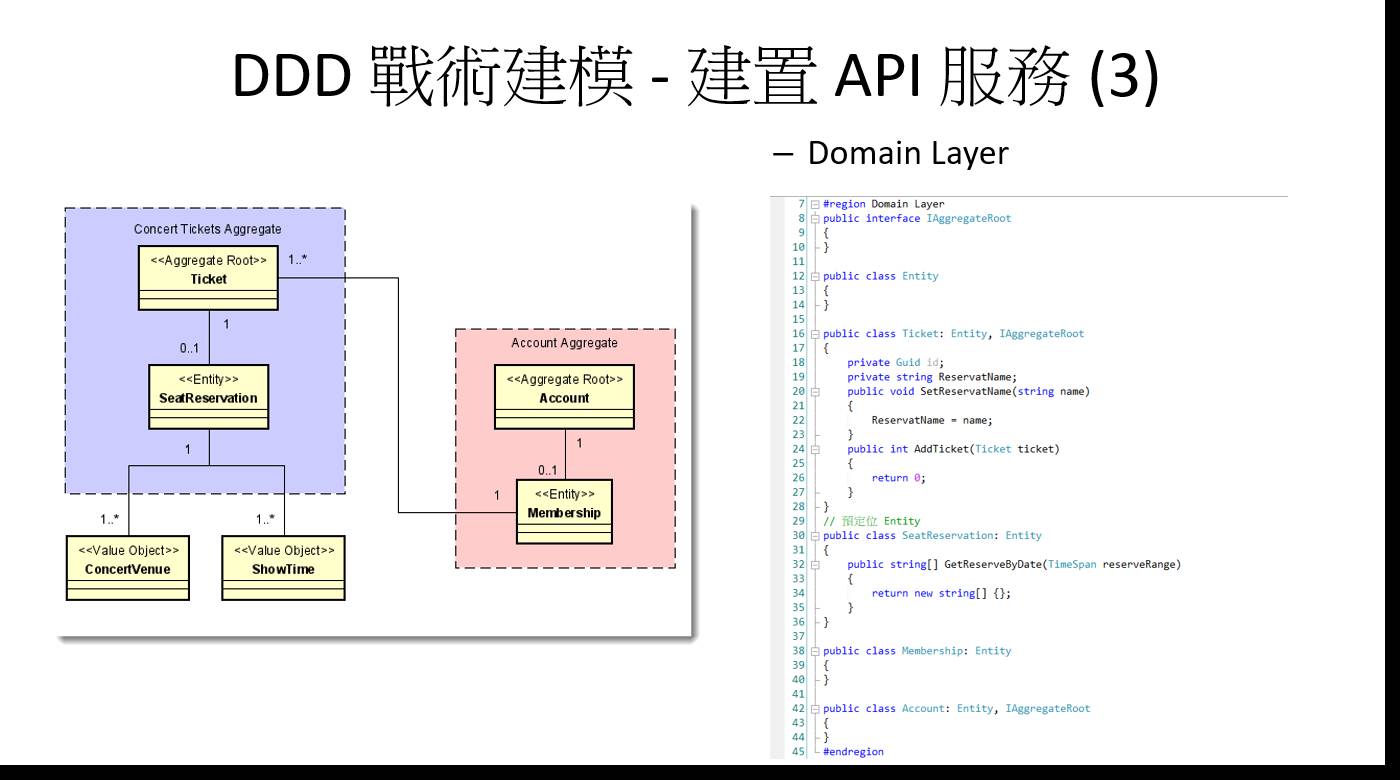Select the Account Aggregate Root box in diagram
The width and height of the screenshot is (1400, 780).
point(564,395)
